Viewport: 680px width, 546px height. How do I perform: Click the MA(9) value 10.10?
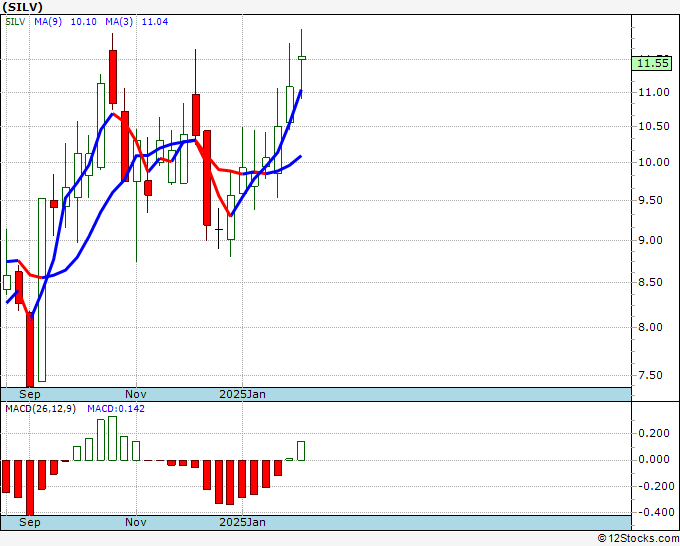click(x=83, y=22)
